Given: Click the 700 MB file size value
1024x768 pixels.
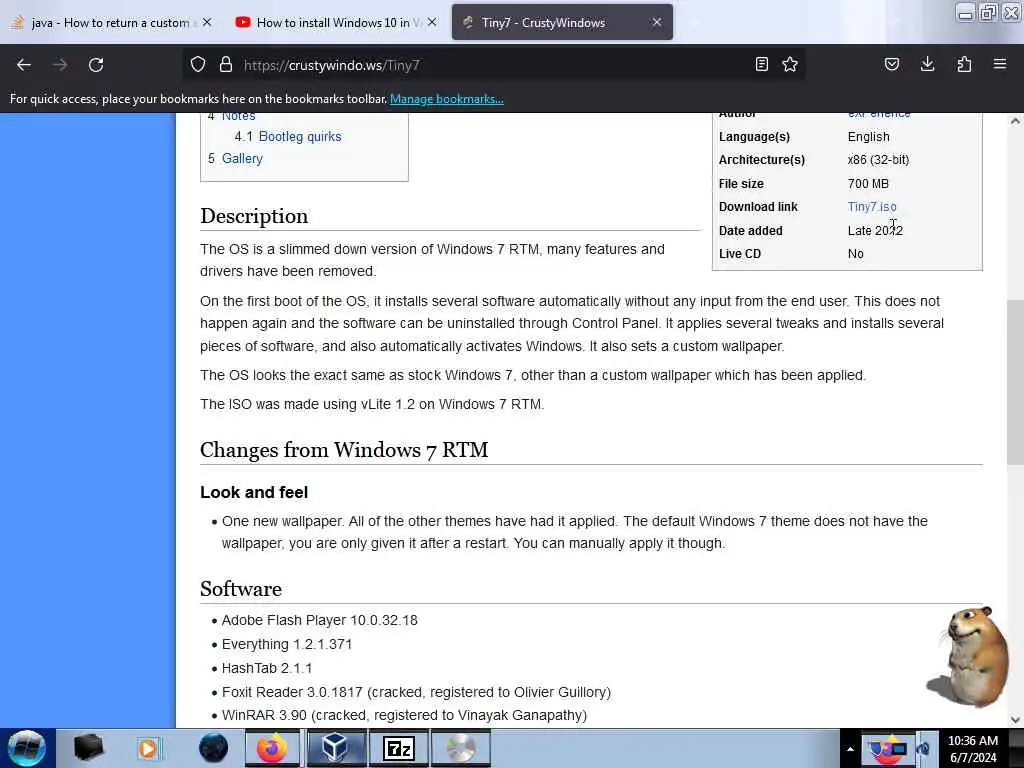Looking at the screenshot, I should (868, 184).
